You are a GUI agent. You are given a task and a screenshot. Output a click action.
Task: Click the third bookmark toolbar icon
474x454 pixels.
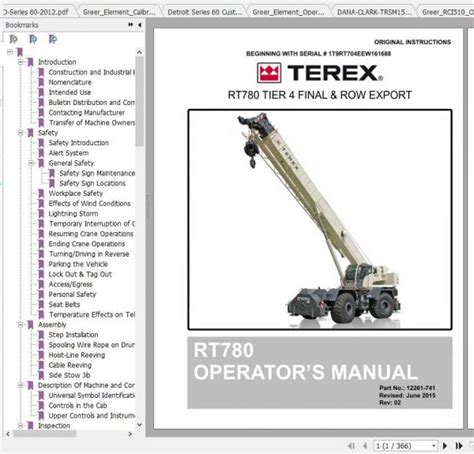[x=53, y=39]
